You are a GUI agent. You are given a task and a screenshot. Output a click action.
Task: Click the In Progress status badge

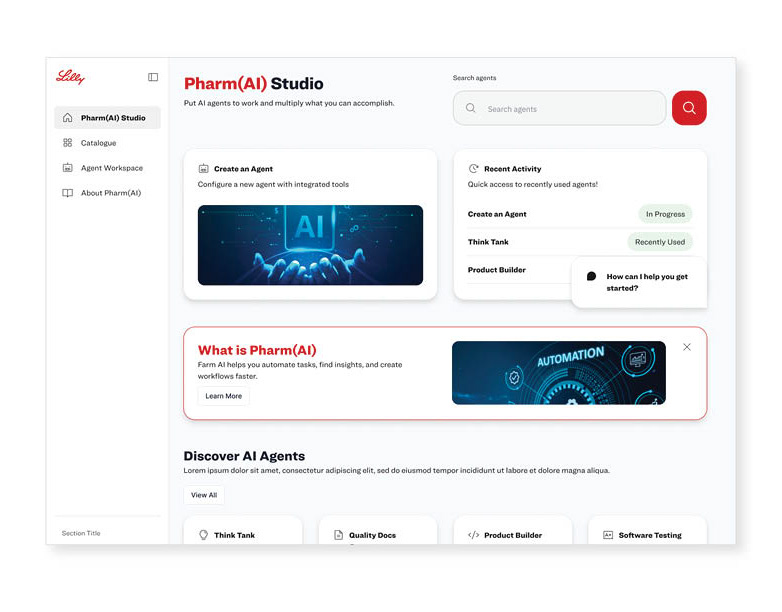(x=665, y=214)
